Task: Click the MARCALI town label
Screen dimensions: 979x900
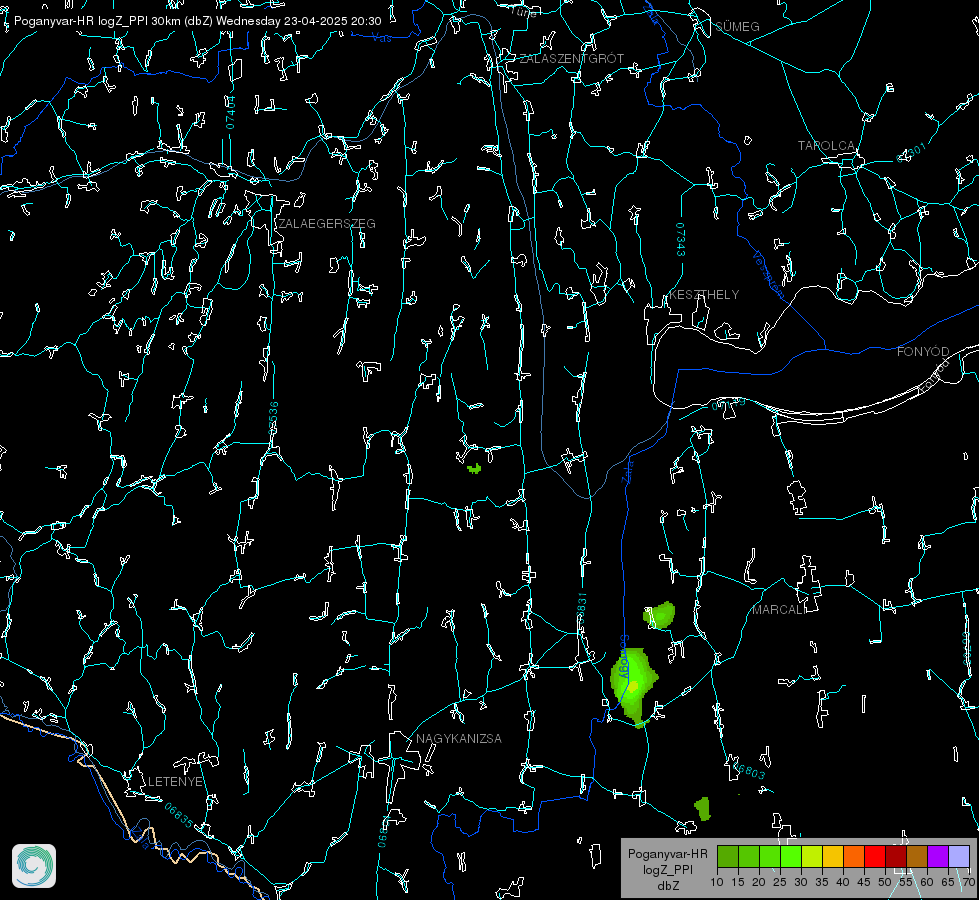Action: 779,610
